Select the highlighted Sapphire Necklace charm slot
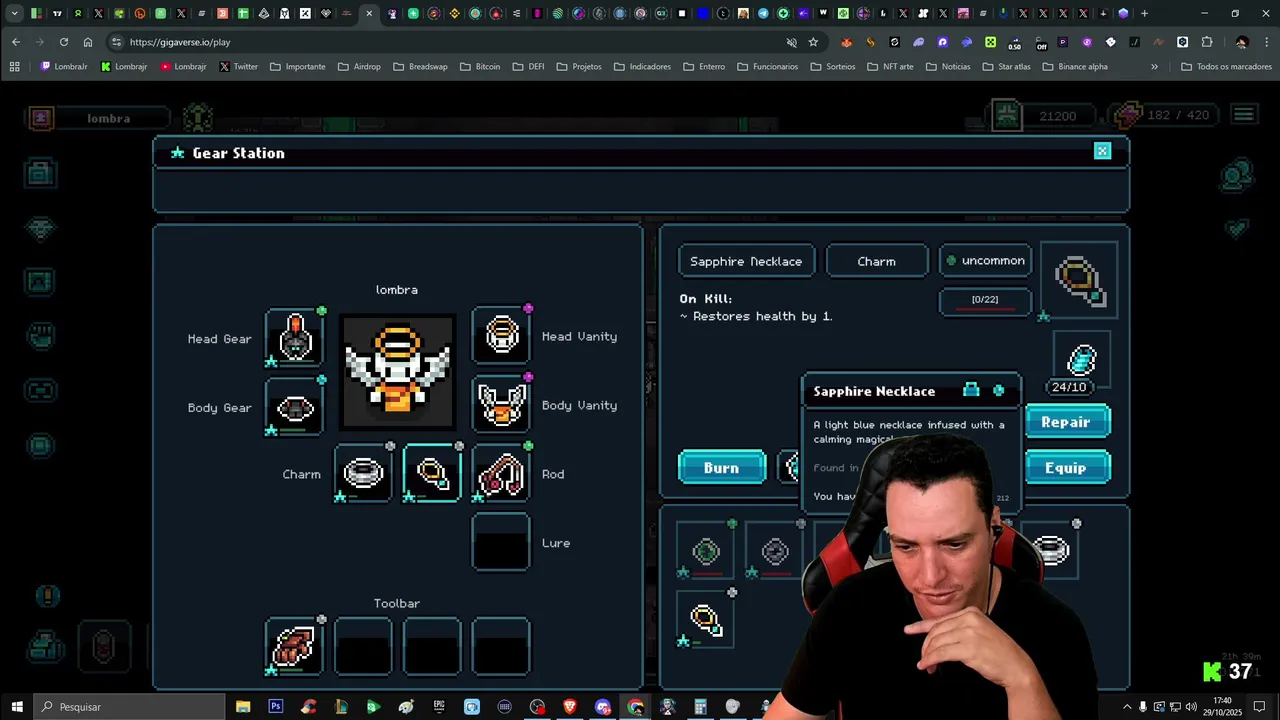The height and width of the screenshot is (720, 1280). (432, 474)
